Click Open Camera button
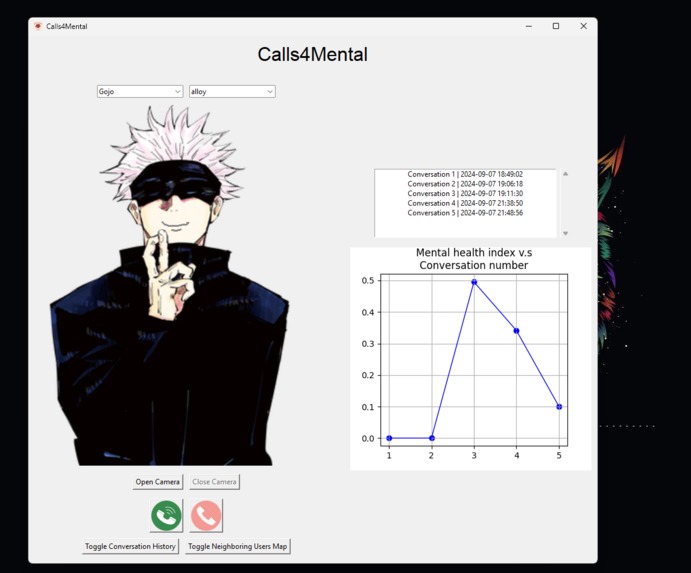Screen dimensions: 691x573 pos(158,482)
